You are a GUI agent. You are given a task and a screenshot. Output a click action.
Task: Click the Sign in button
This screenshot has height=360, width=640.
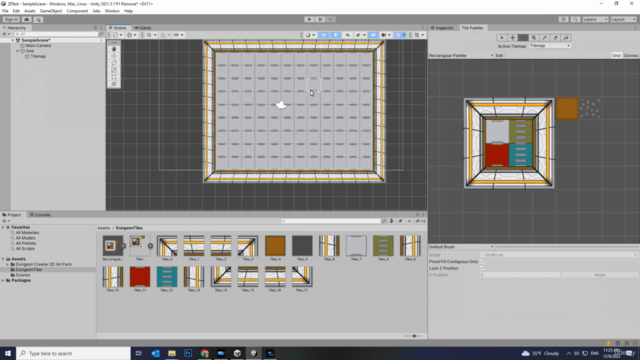click(x=11, y=19)
